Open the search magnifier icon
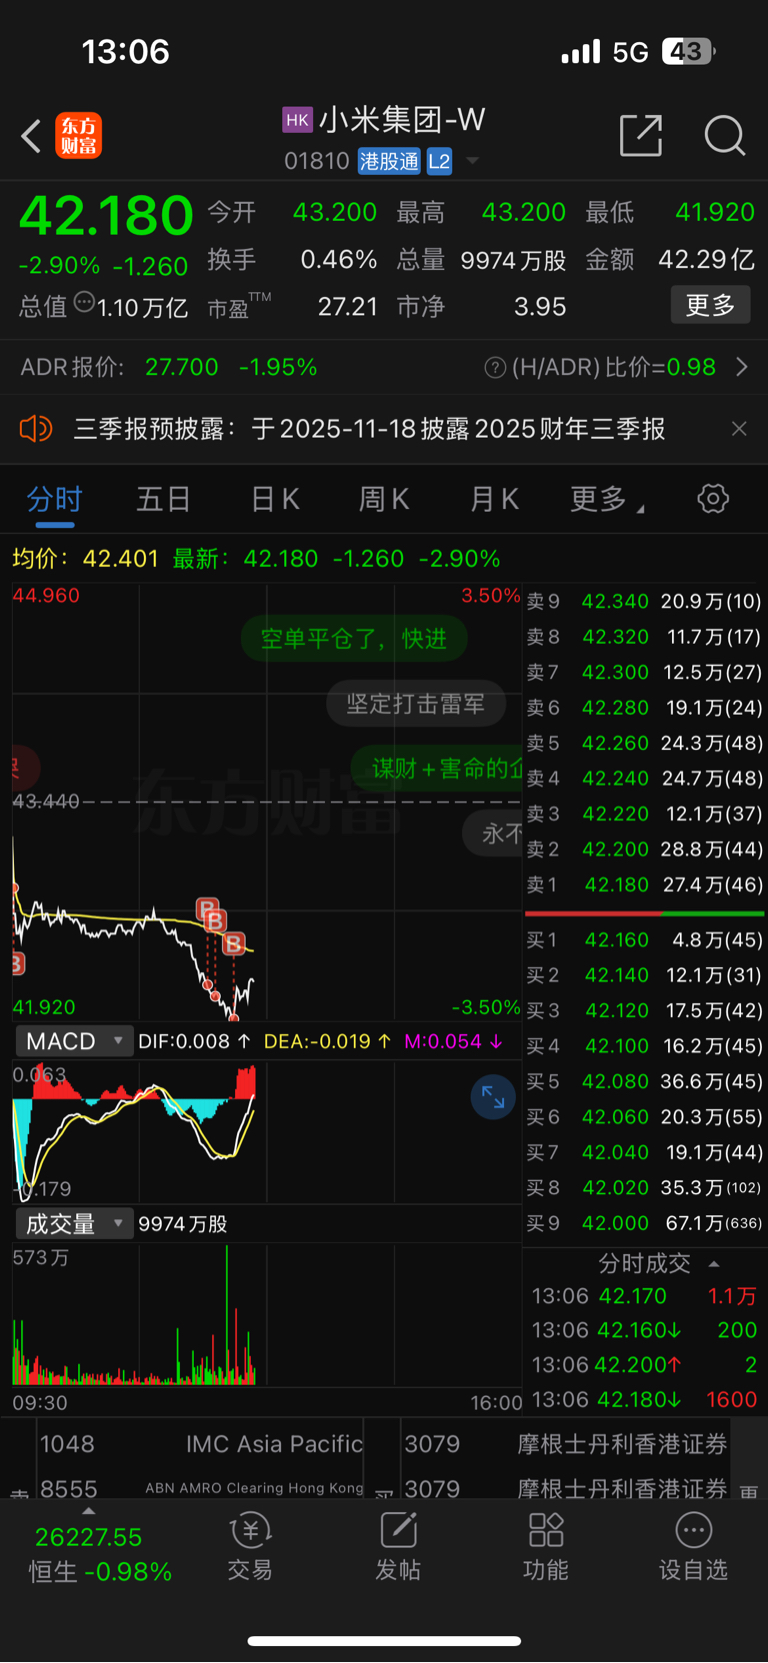The height and width of the screenshot is (1663, 768). (725, 135)
